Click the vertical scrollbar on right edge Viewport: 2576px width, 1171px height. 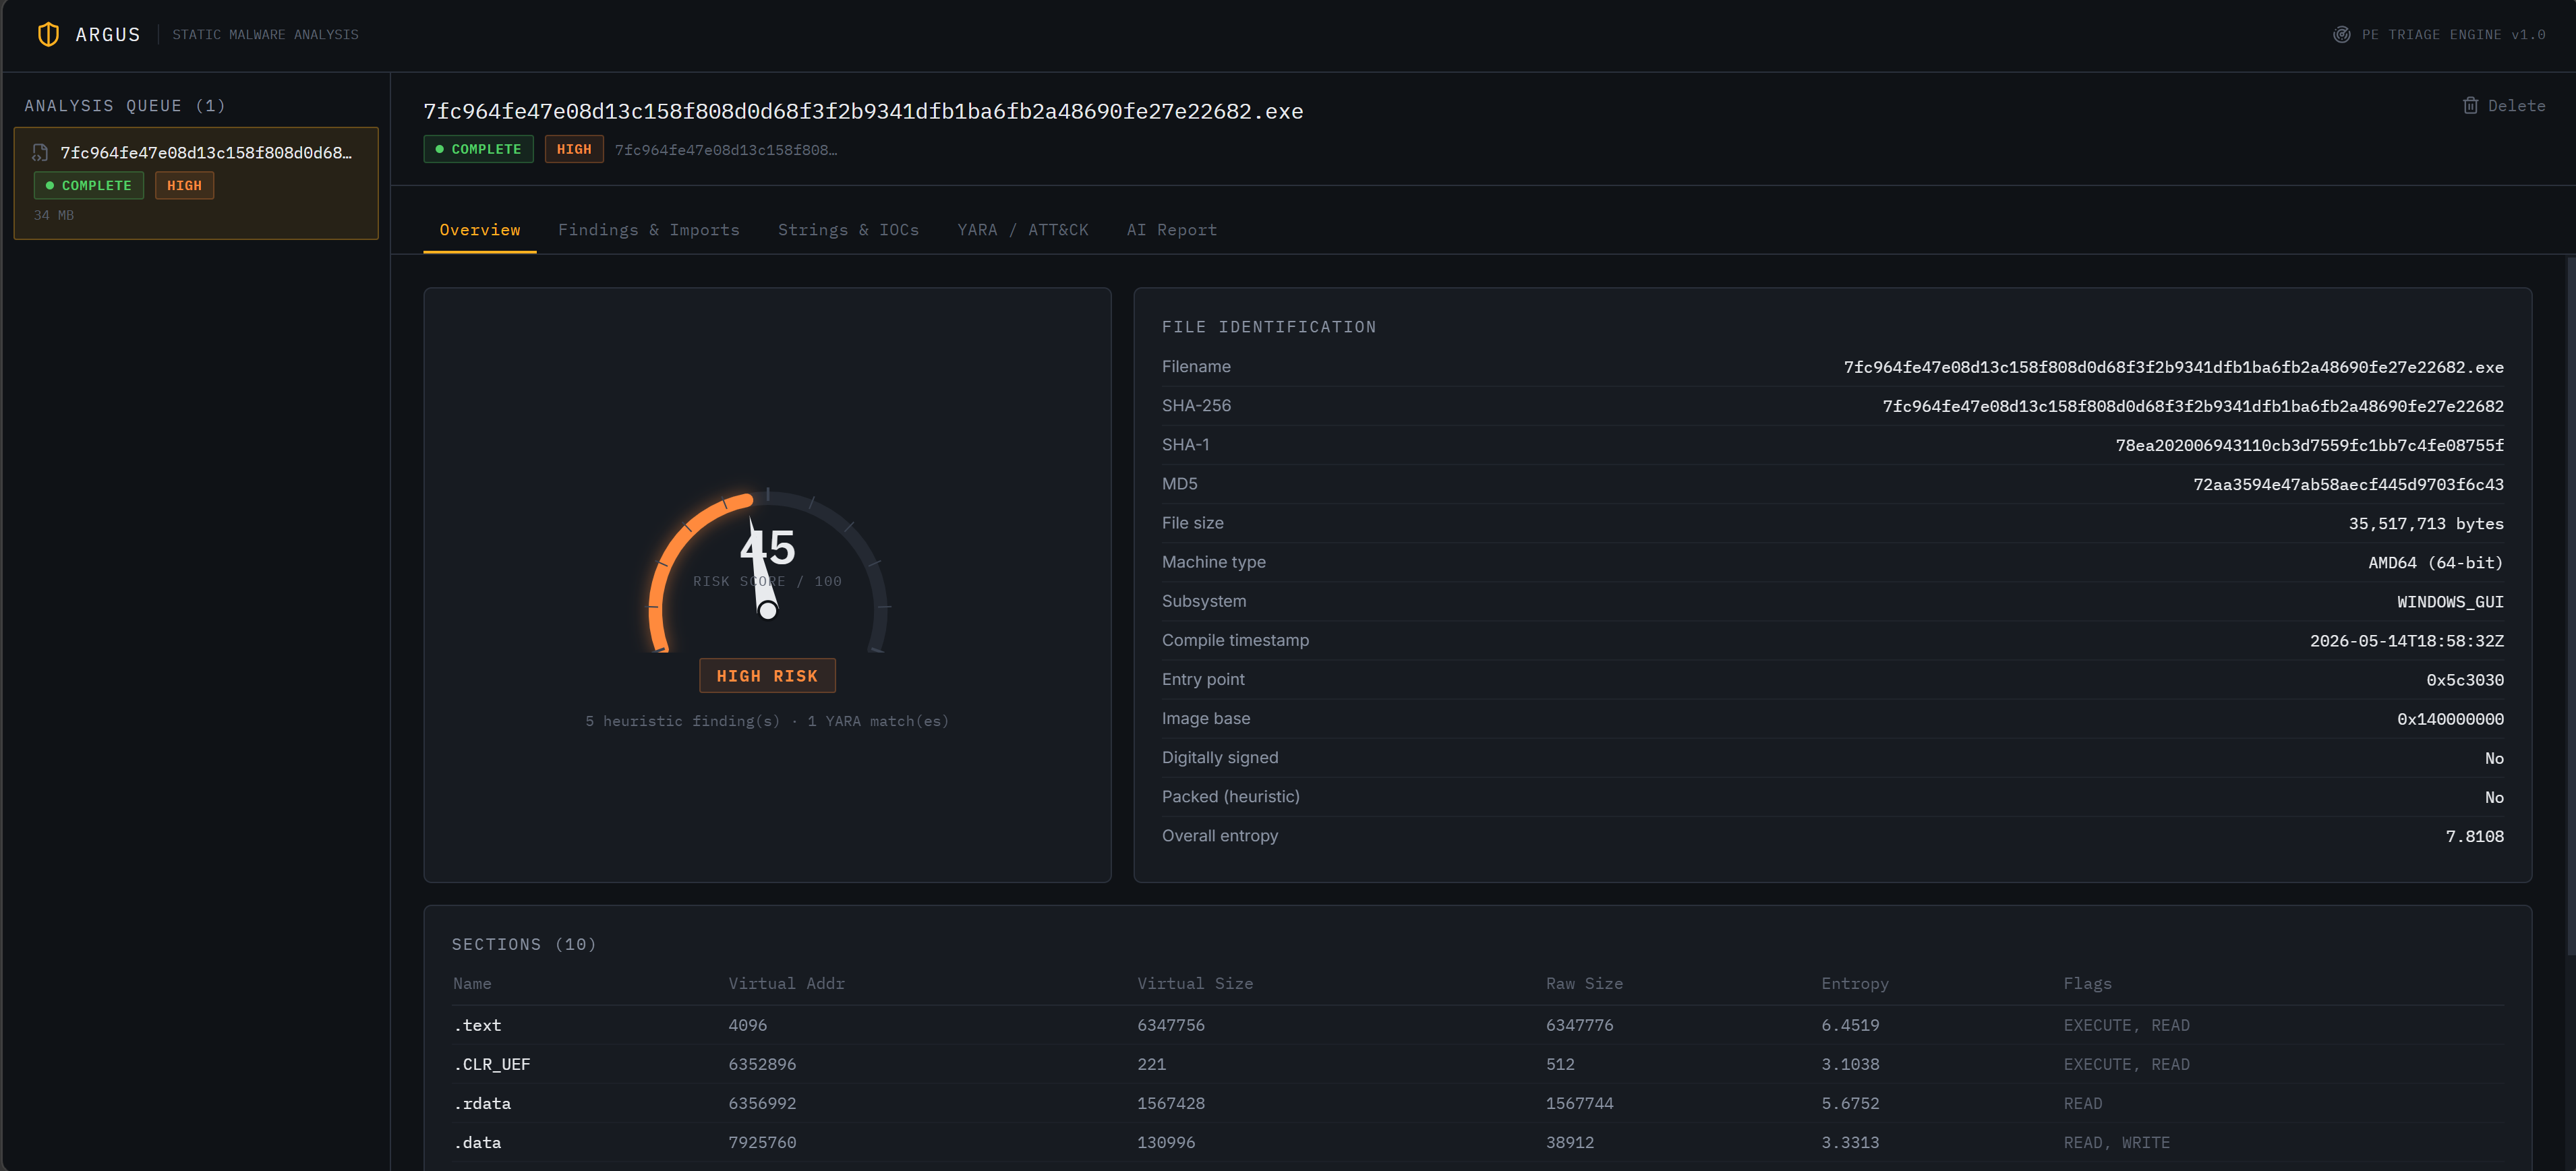click(2570, 605)
